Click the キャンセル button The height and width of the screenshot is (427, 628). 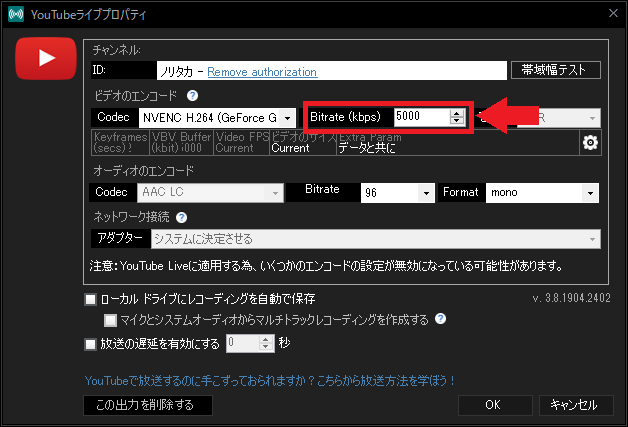click(576, 405)
